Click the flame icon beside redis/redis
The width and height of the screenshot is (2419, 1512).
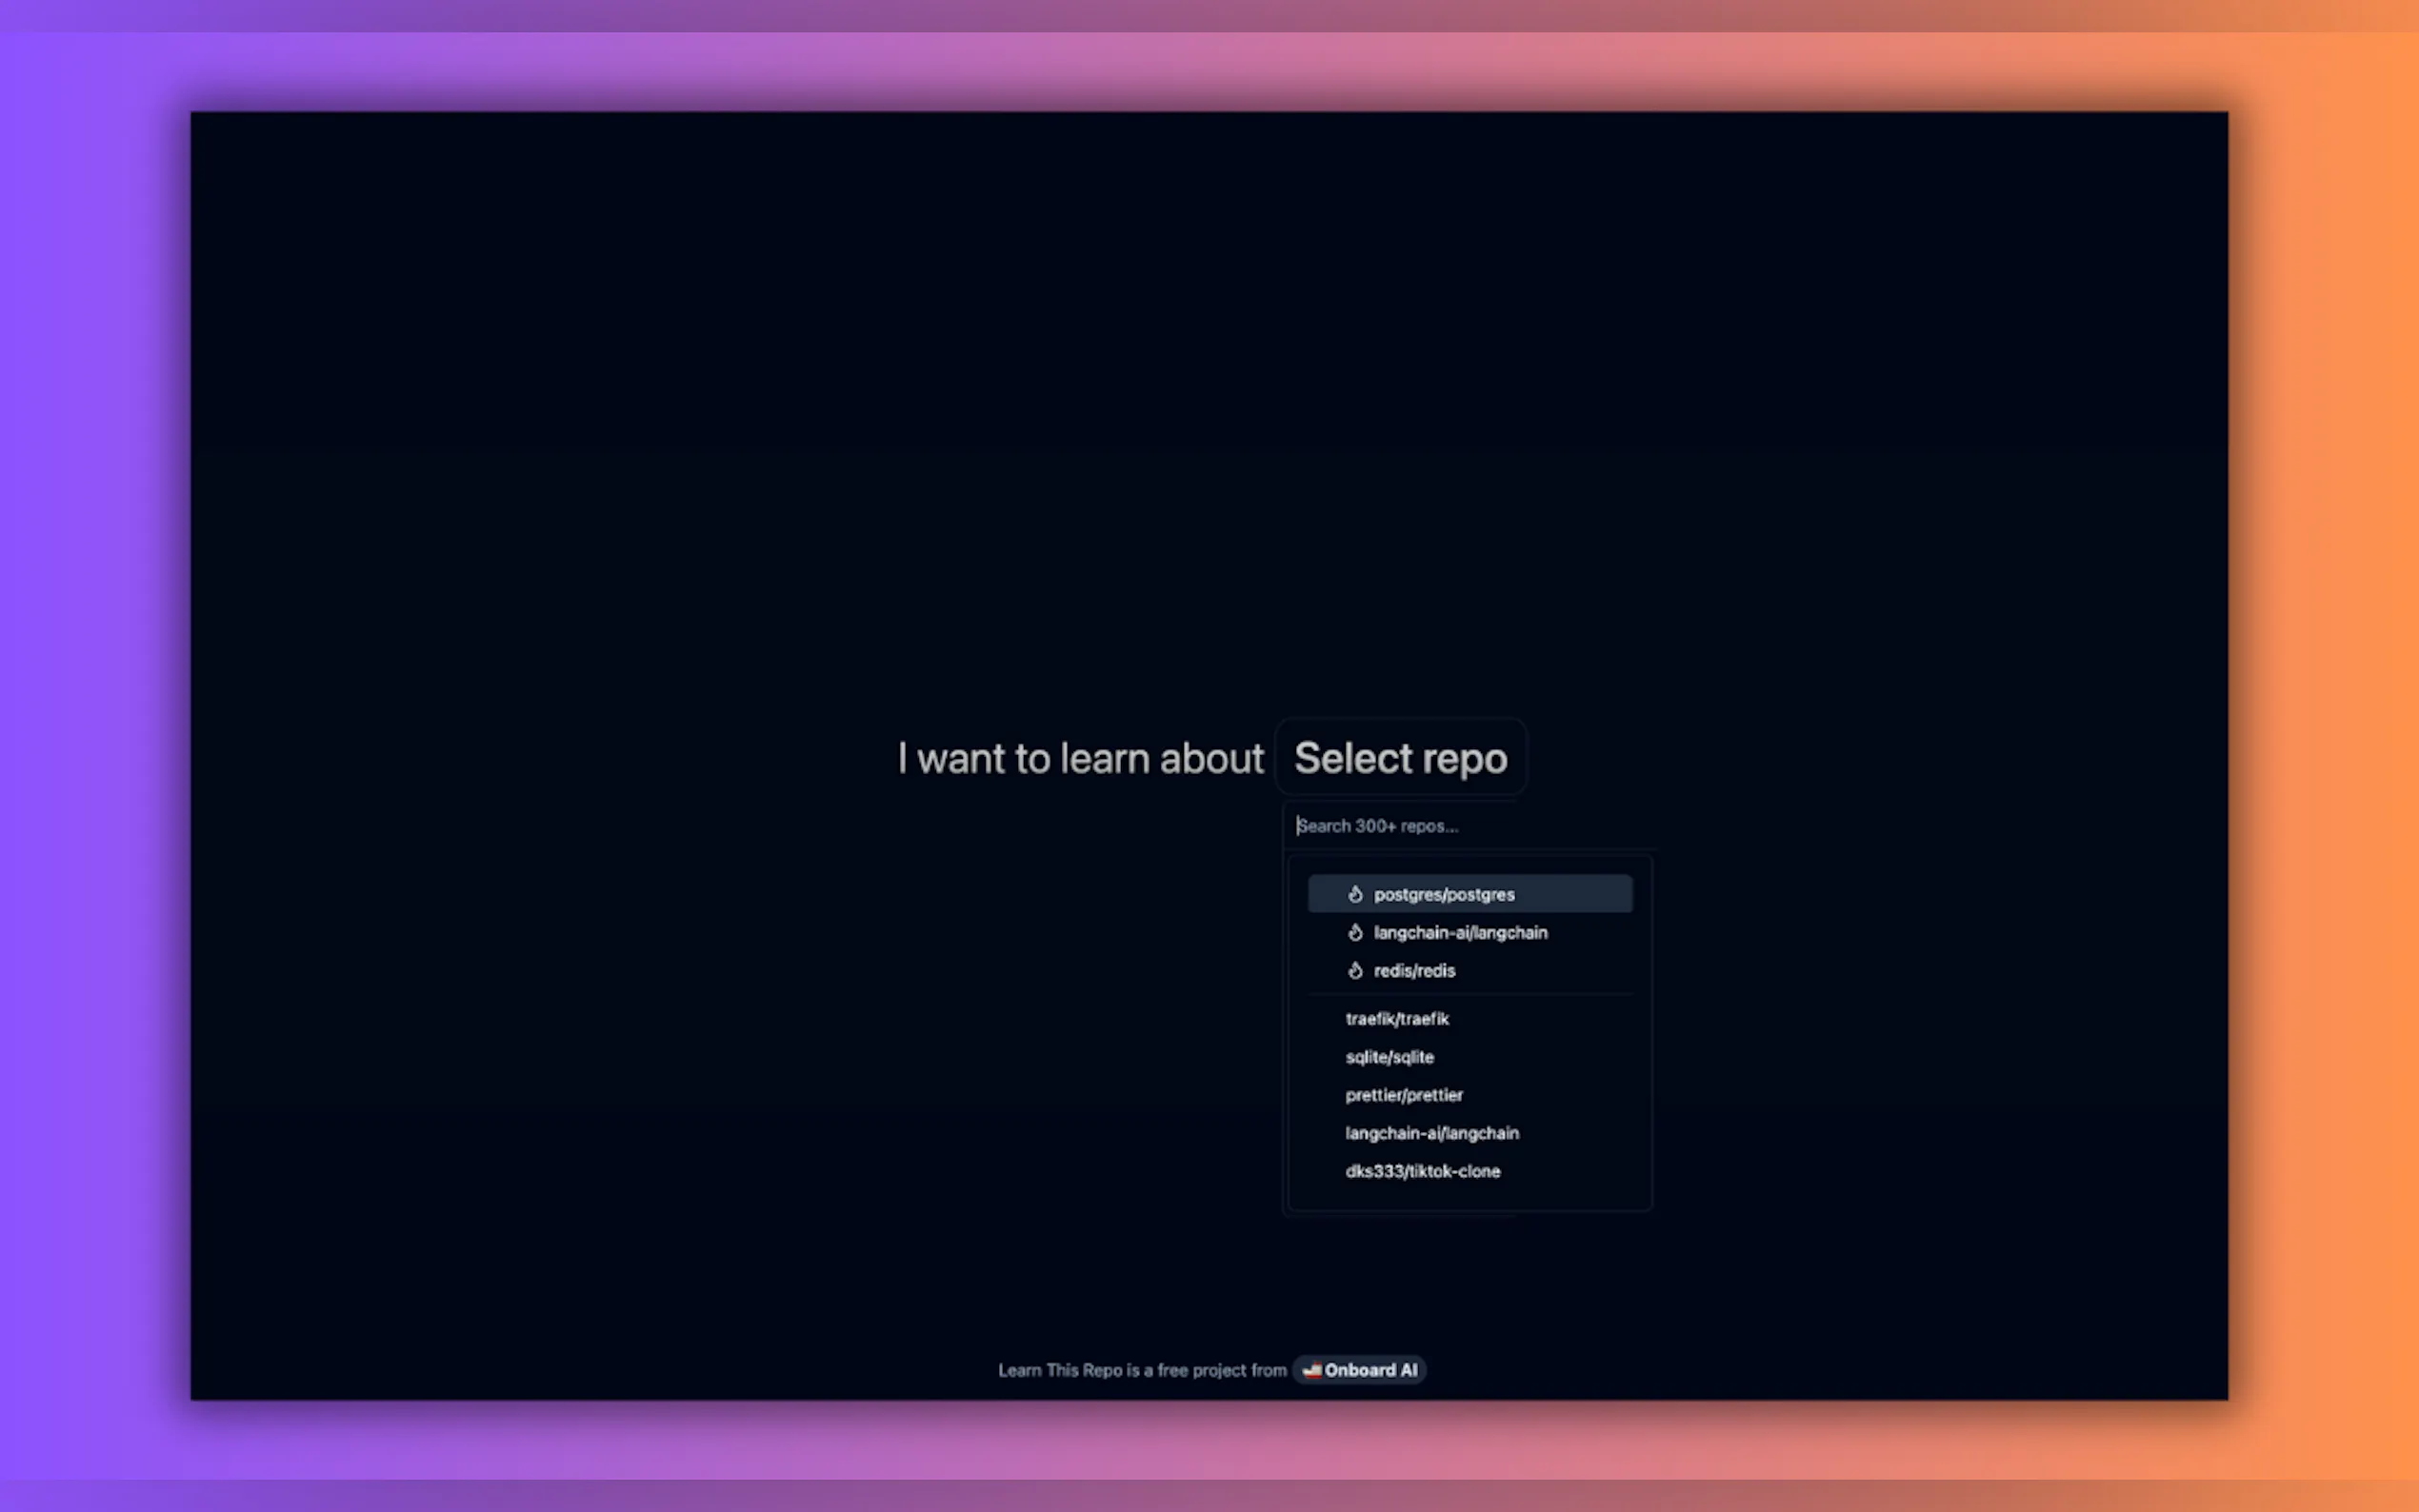tap(1355, 970)
